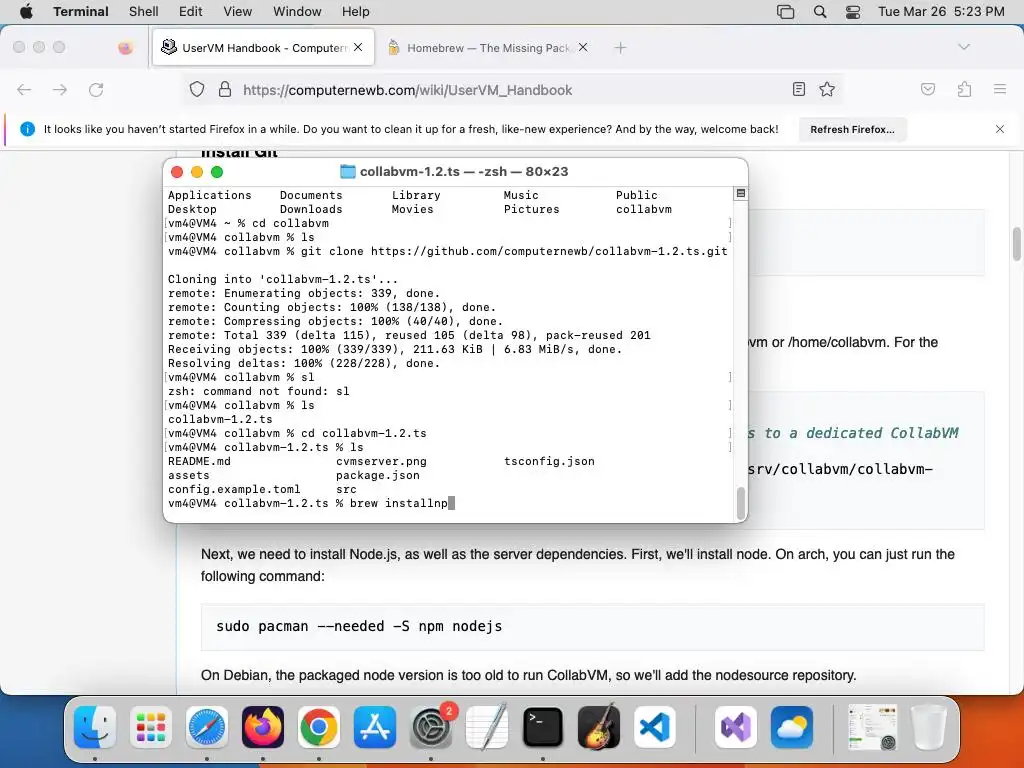Open Firefox application hamburger menu
1024x768 pixels.
point(1000,89)
